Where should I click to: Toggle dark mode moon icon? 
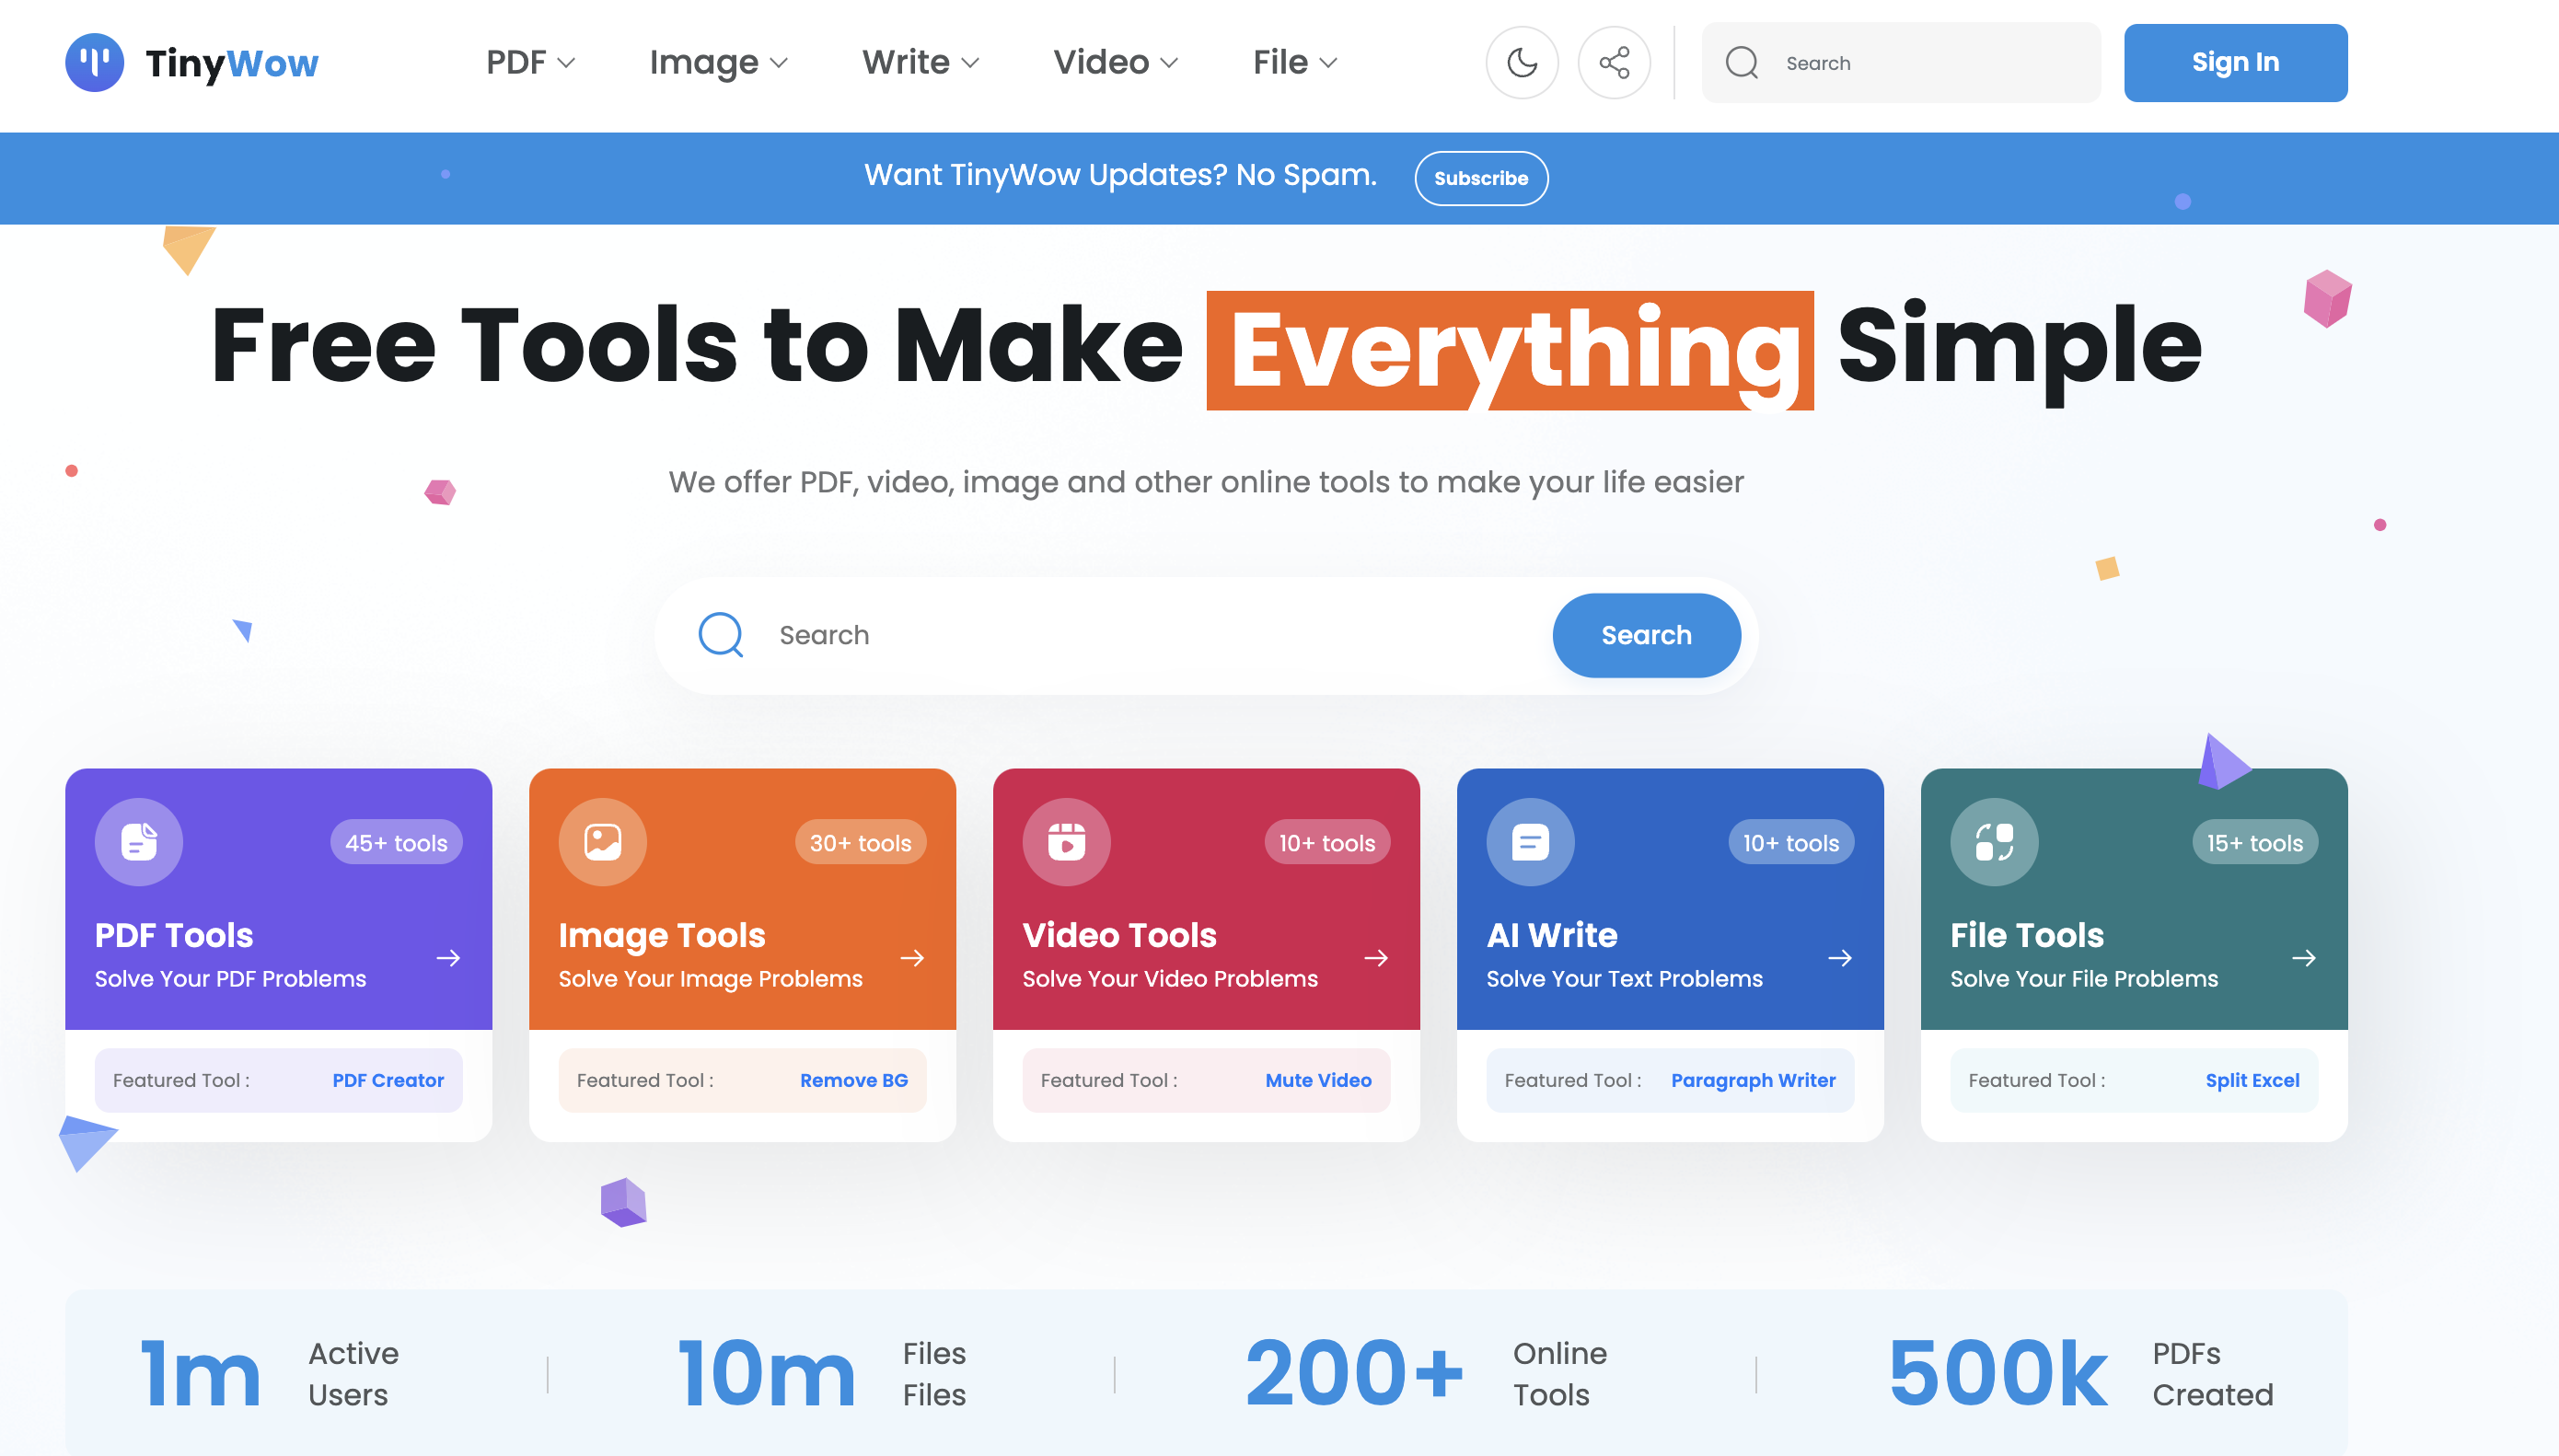pyautogui.click(x=1521, y=63)
